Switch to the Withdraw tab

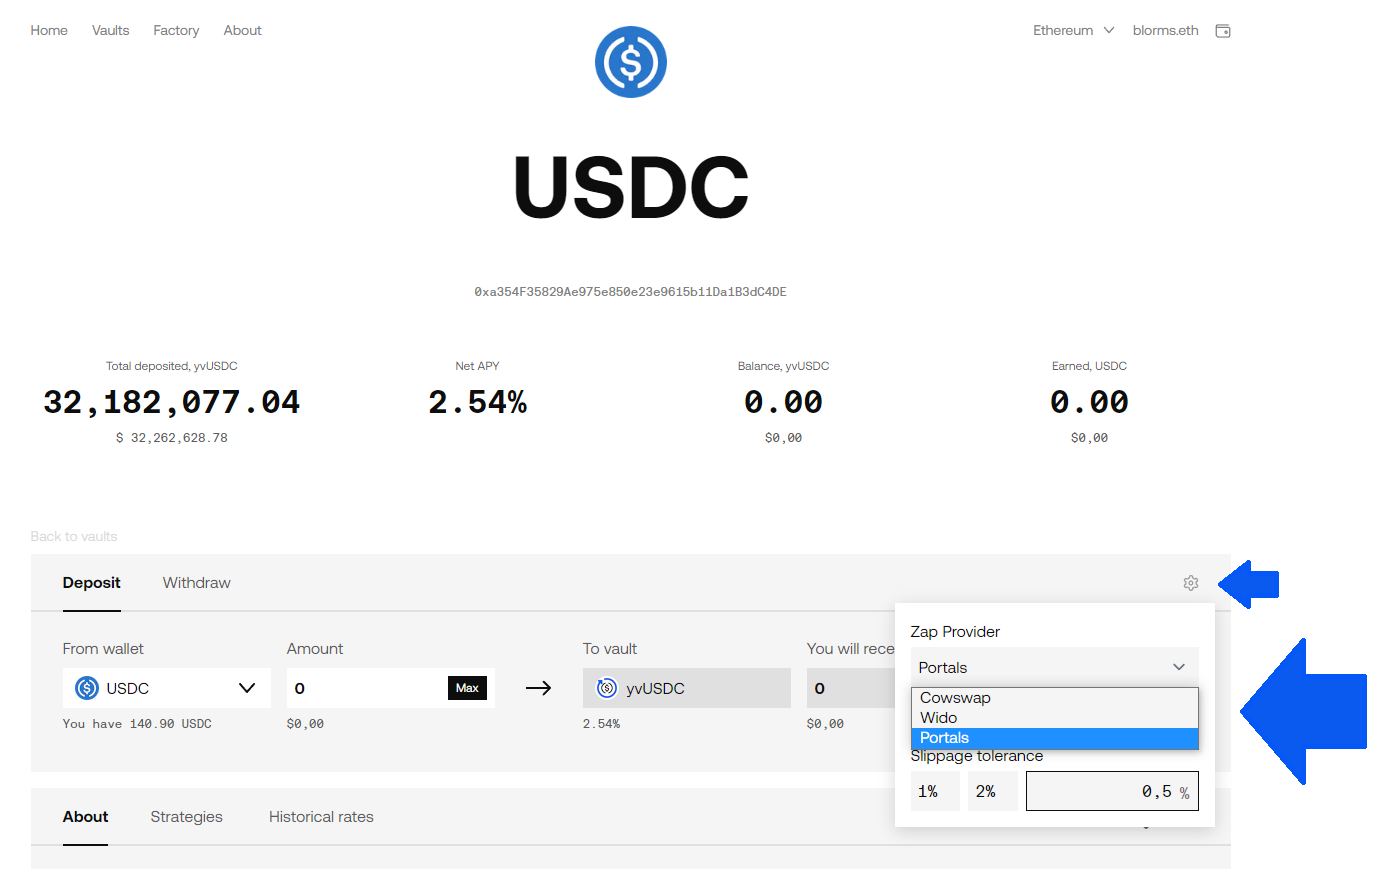[x=196, y=583]
